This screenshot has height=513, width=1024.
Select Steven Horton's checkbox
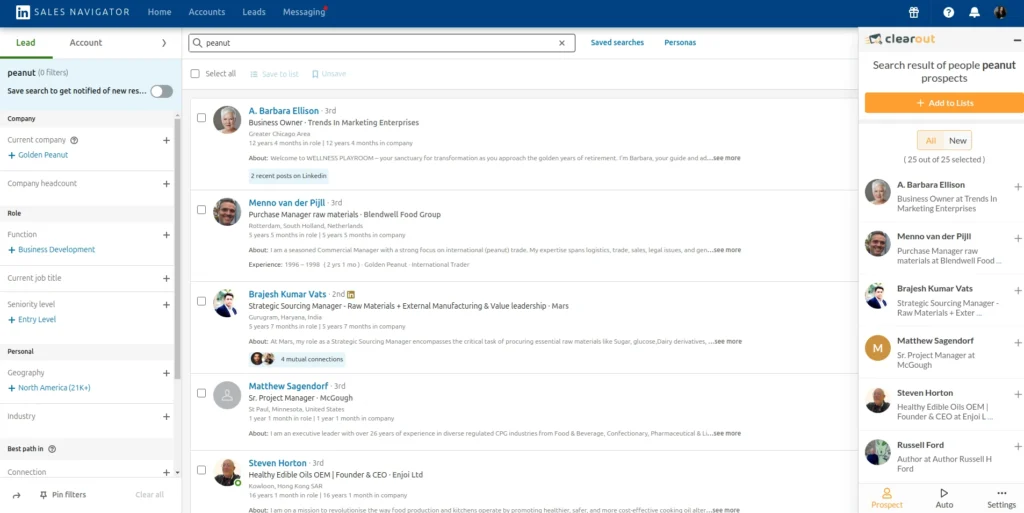[x=201, y=470]
